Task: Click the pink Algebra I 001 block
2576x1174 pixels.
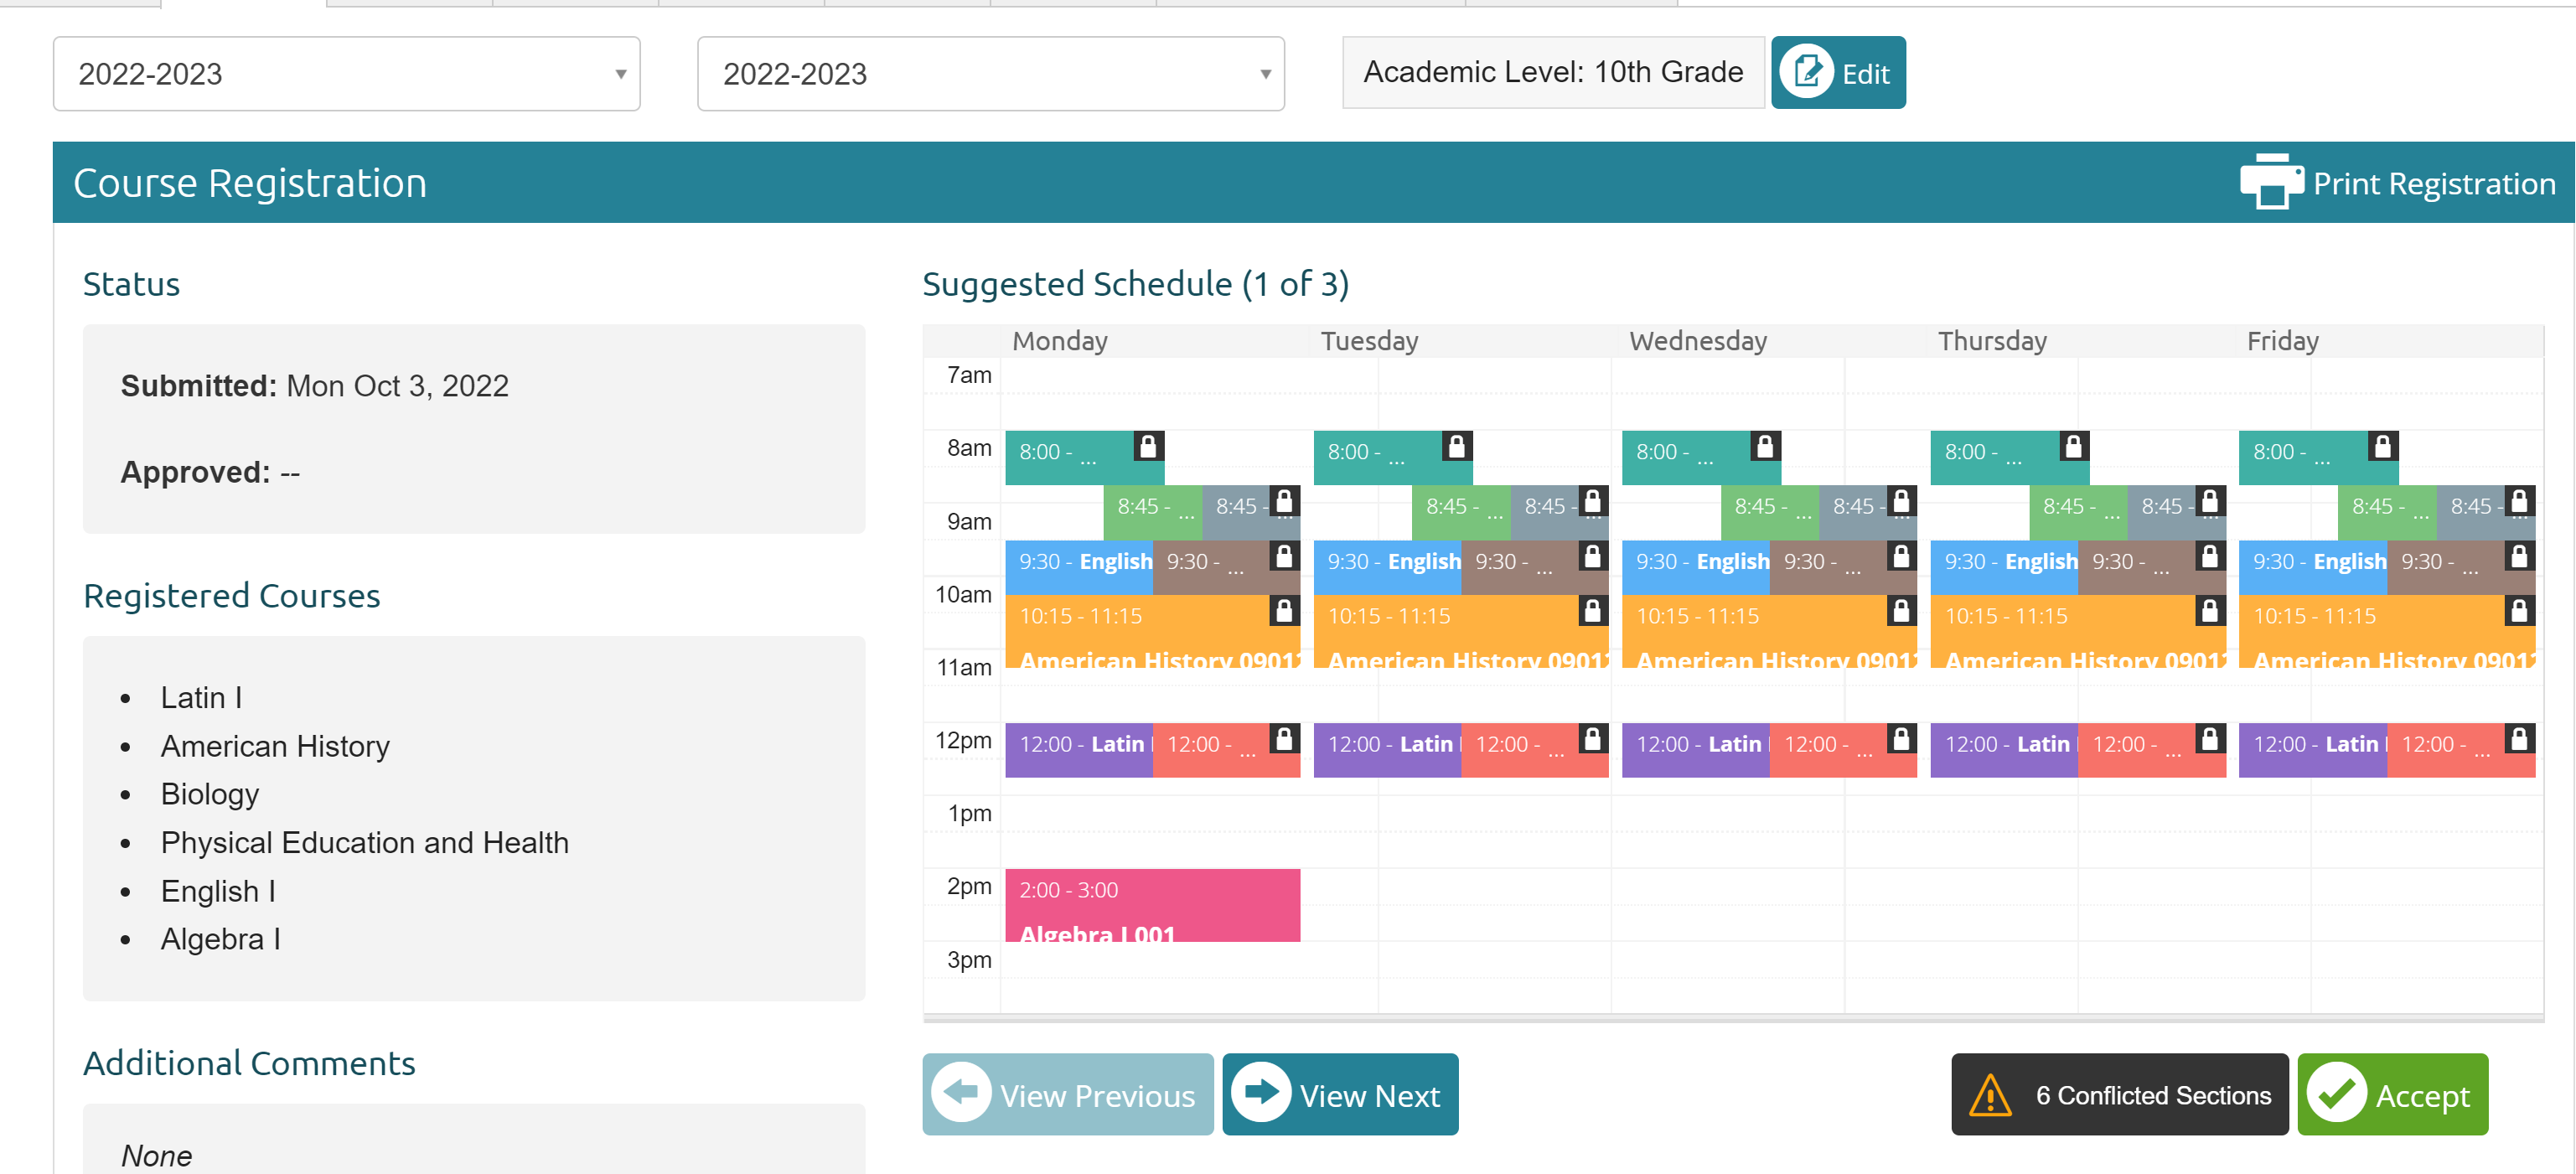Action: click(x=1152, y=905)
